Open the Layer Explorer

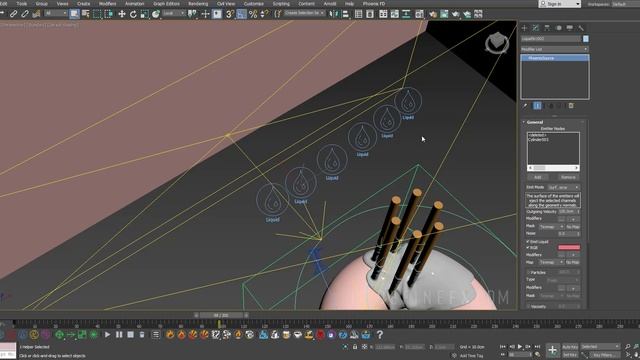point(370,14)
